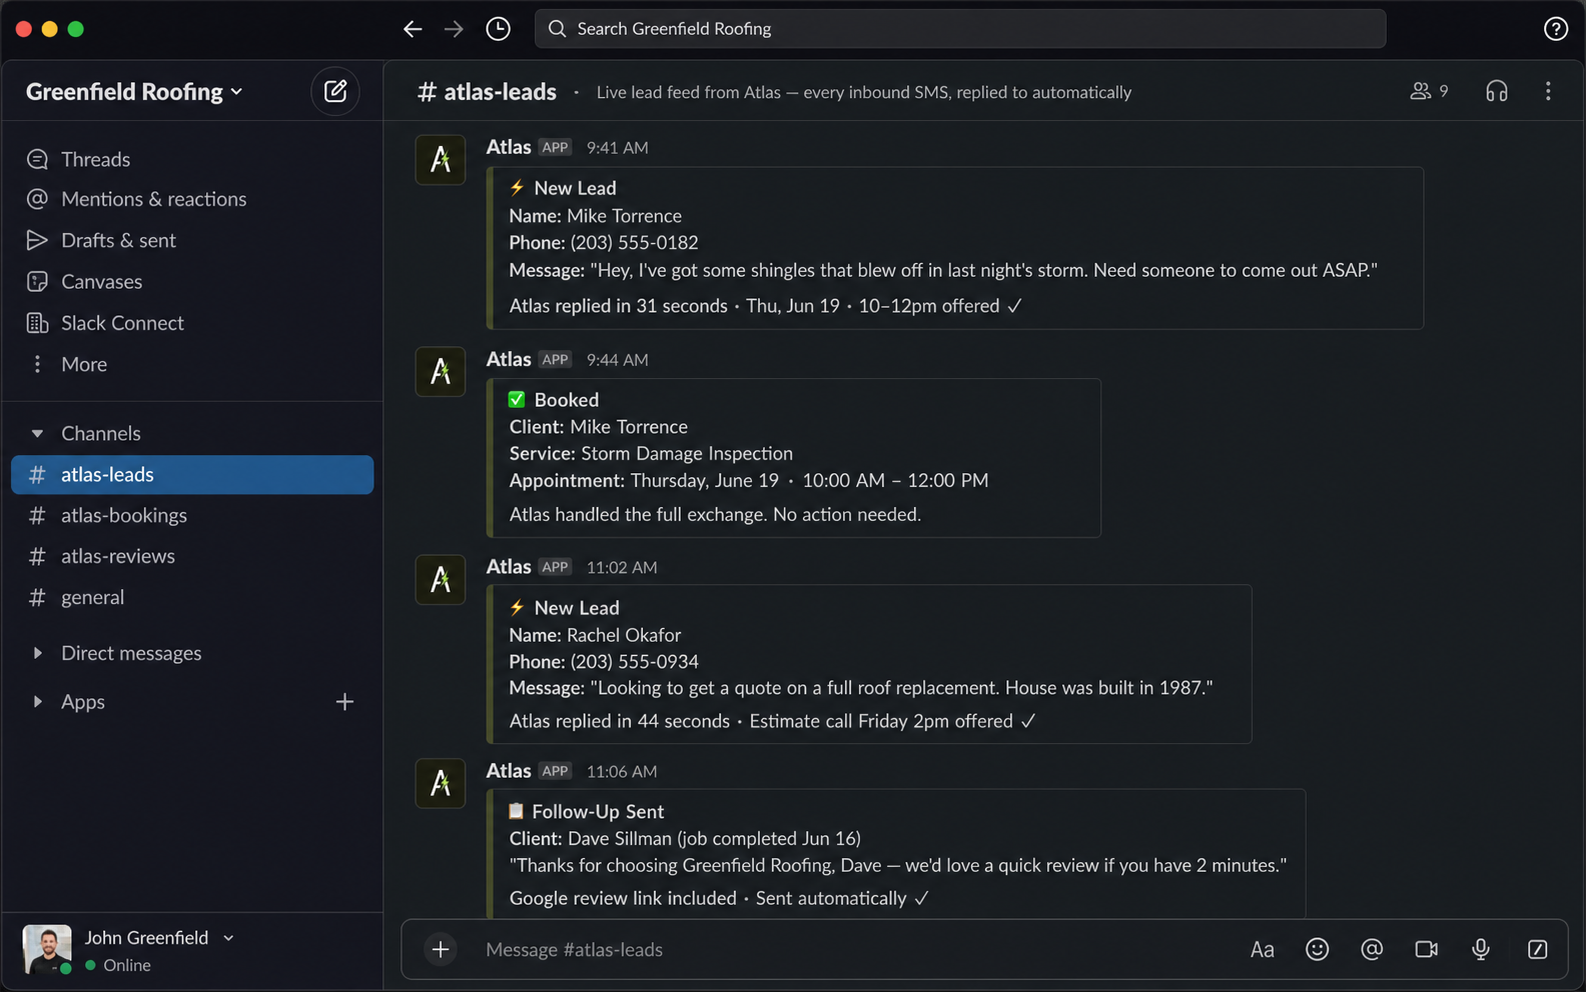1586x992 pixels.
Task: Click the 'Storm Damage Inspection' service text
Action: [687, 454]
